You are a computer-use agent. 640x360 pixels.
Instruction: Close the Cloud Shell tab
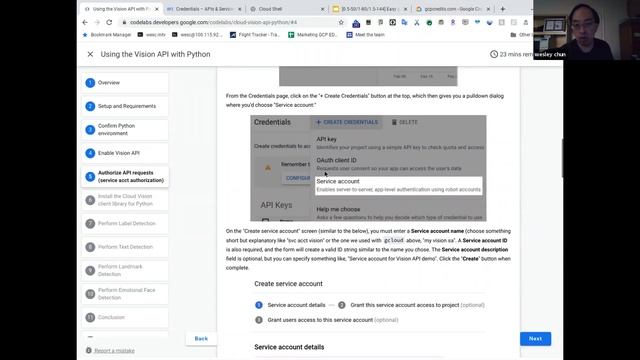[x=322, y=9]
